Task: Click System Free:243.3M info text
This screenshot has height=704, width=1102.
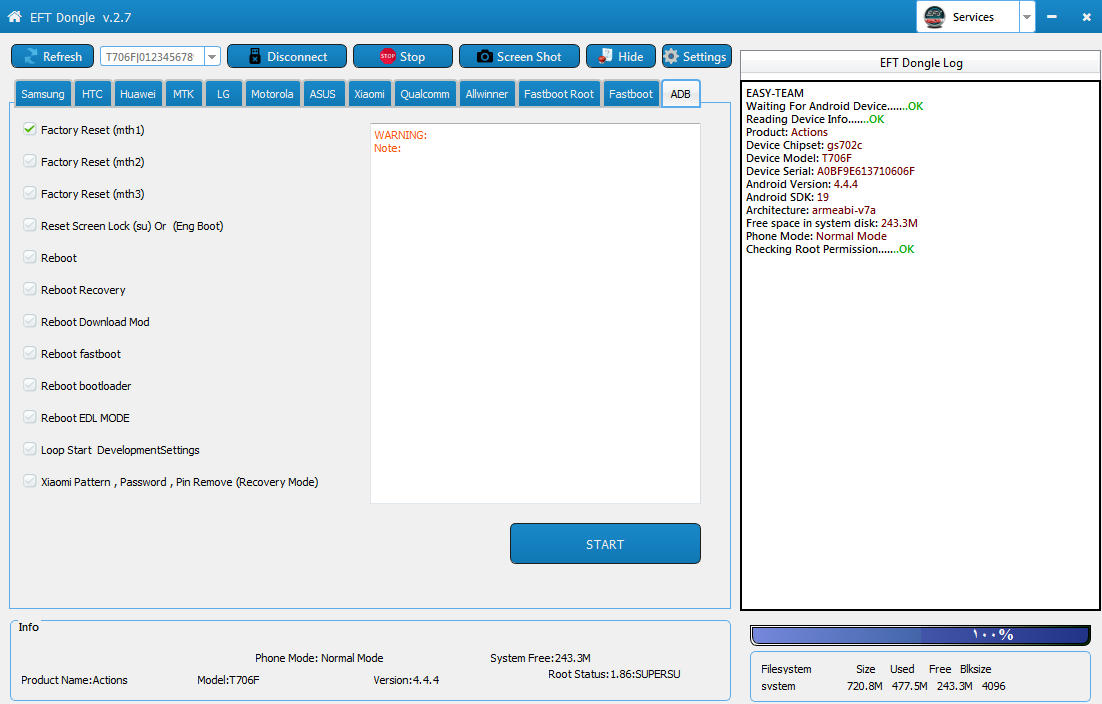Action: pos(540,658)
